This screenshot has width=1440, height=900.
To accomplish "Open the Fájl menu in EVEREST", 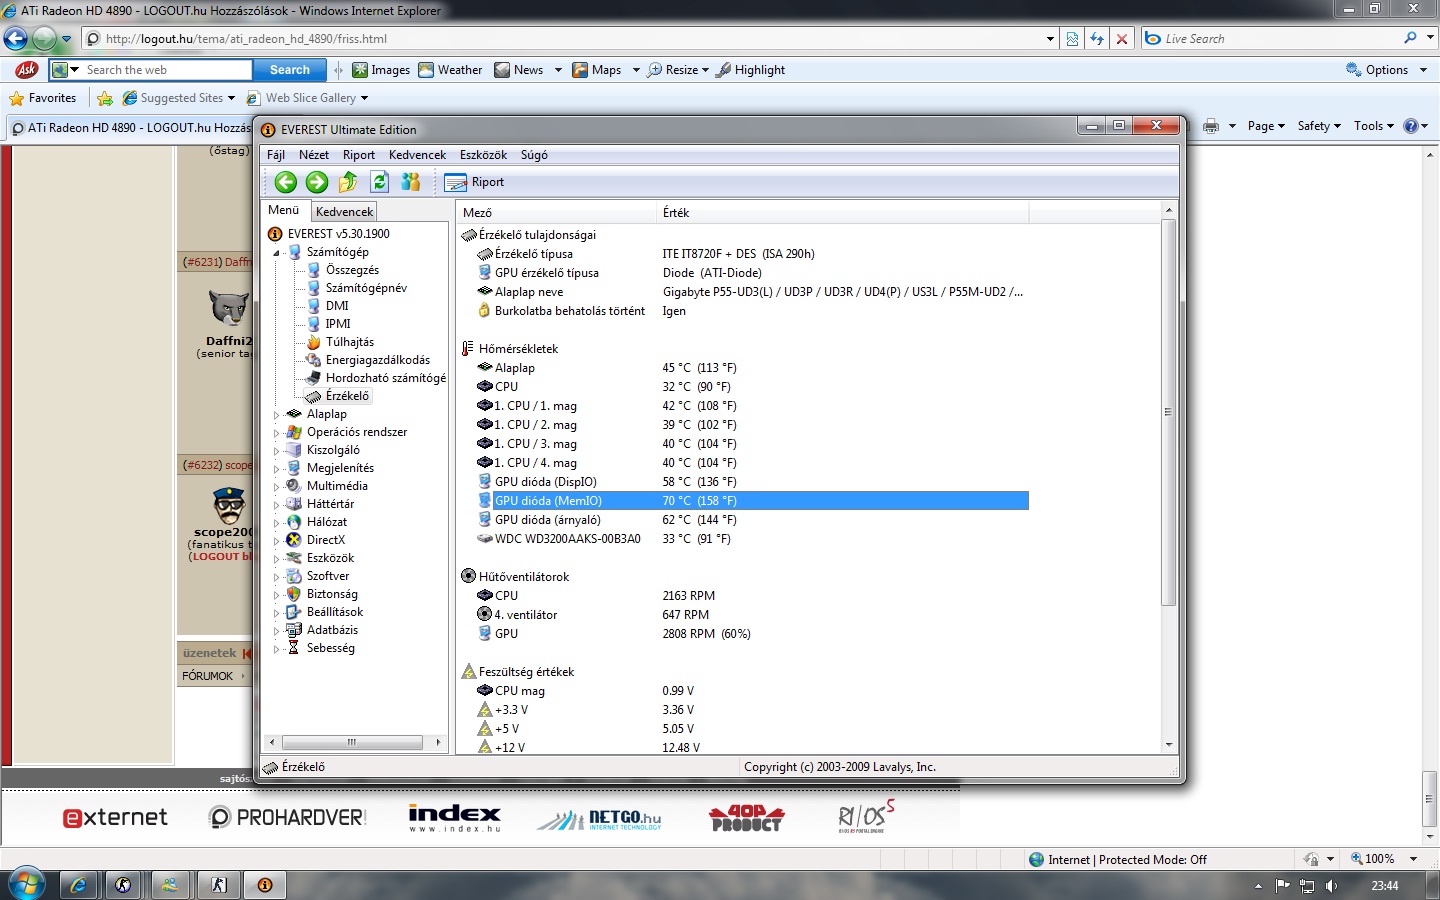I will (x=276, y=155).
